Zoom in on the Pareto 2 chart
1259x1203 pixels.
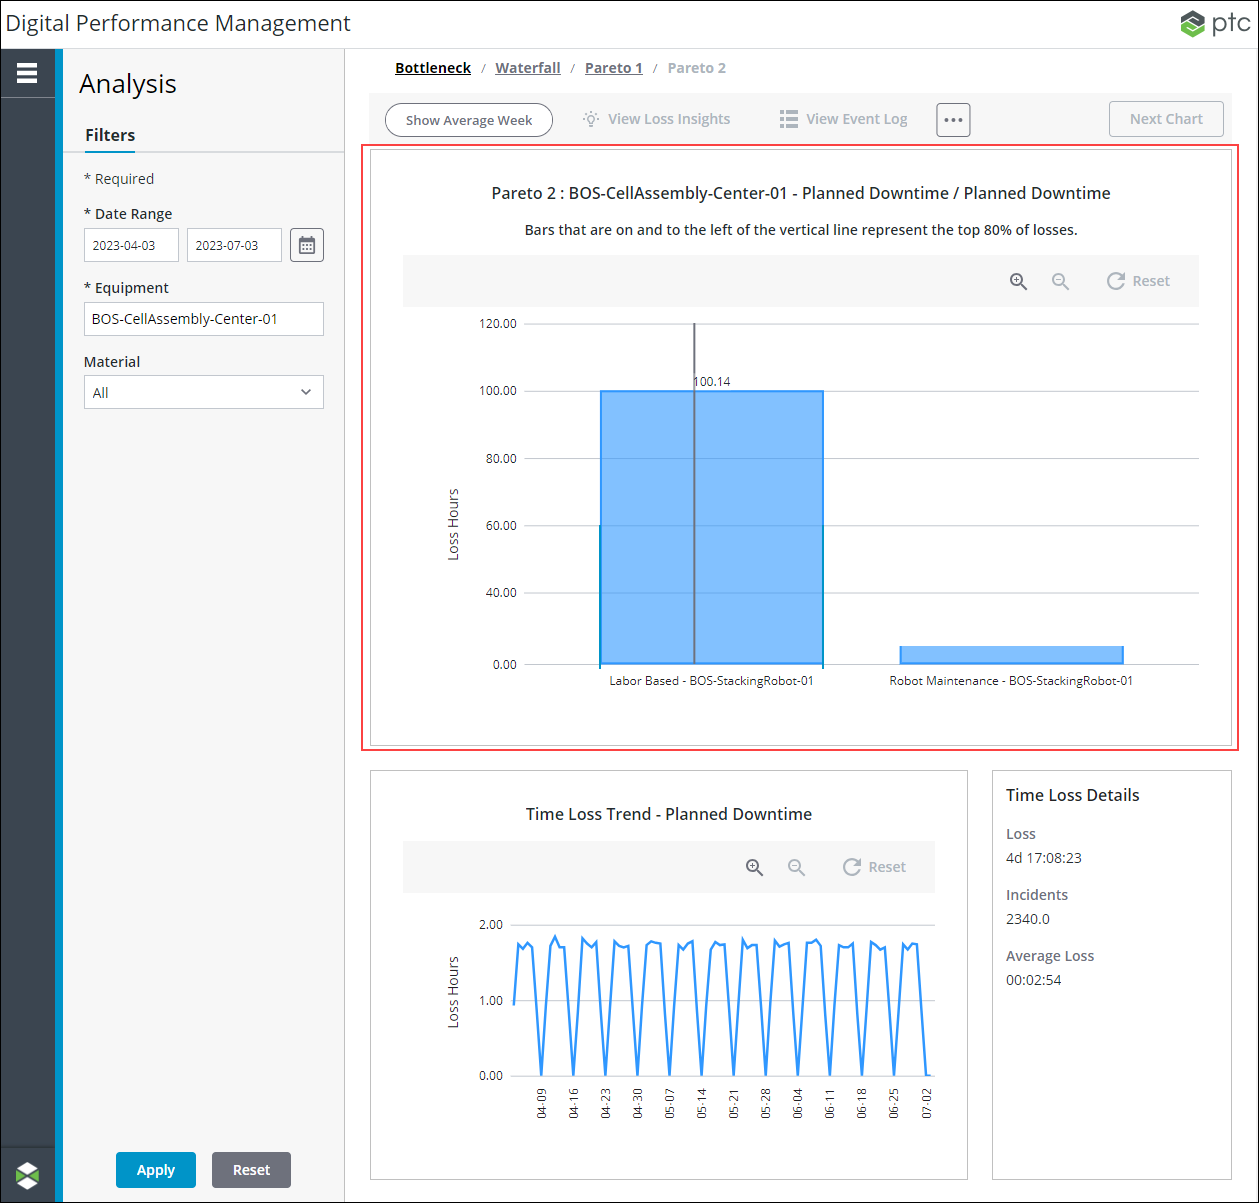pyautogui.click(x=1018, y=281)
